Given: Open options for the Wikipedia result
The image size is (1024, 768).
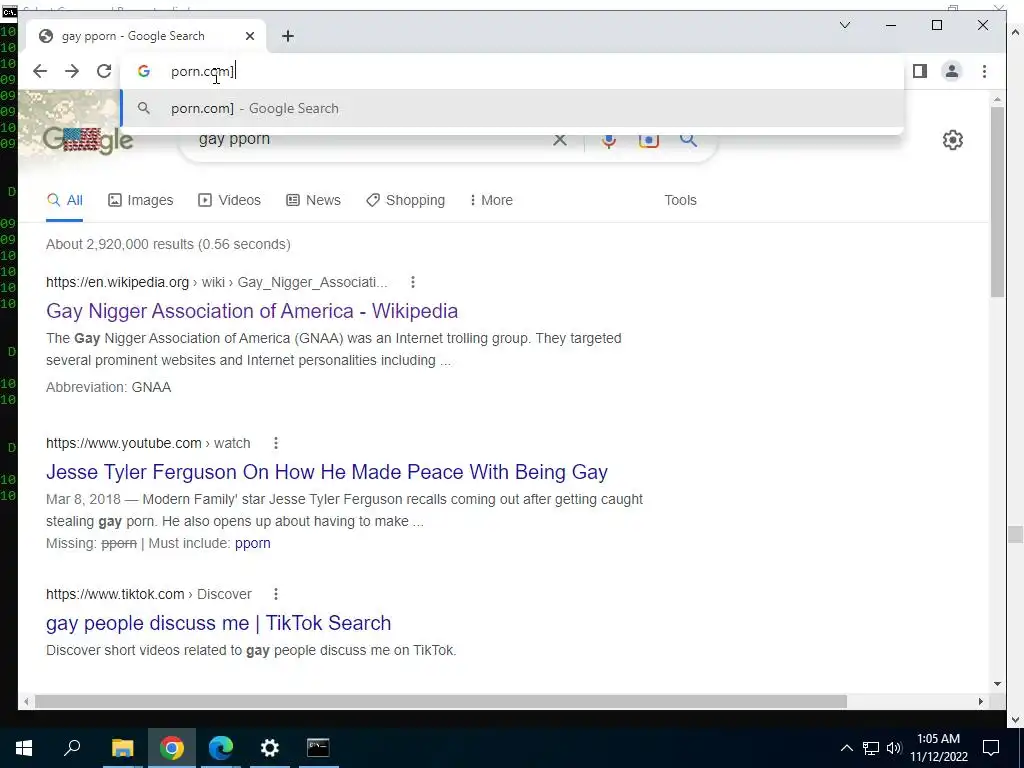Looking at the screenshot, I should click(x=413, y=282).
